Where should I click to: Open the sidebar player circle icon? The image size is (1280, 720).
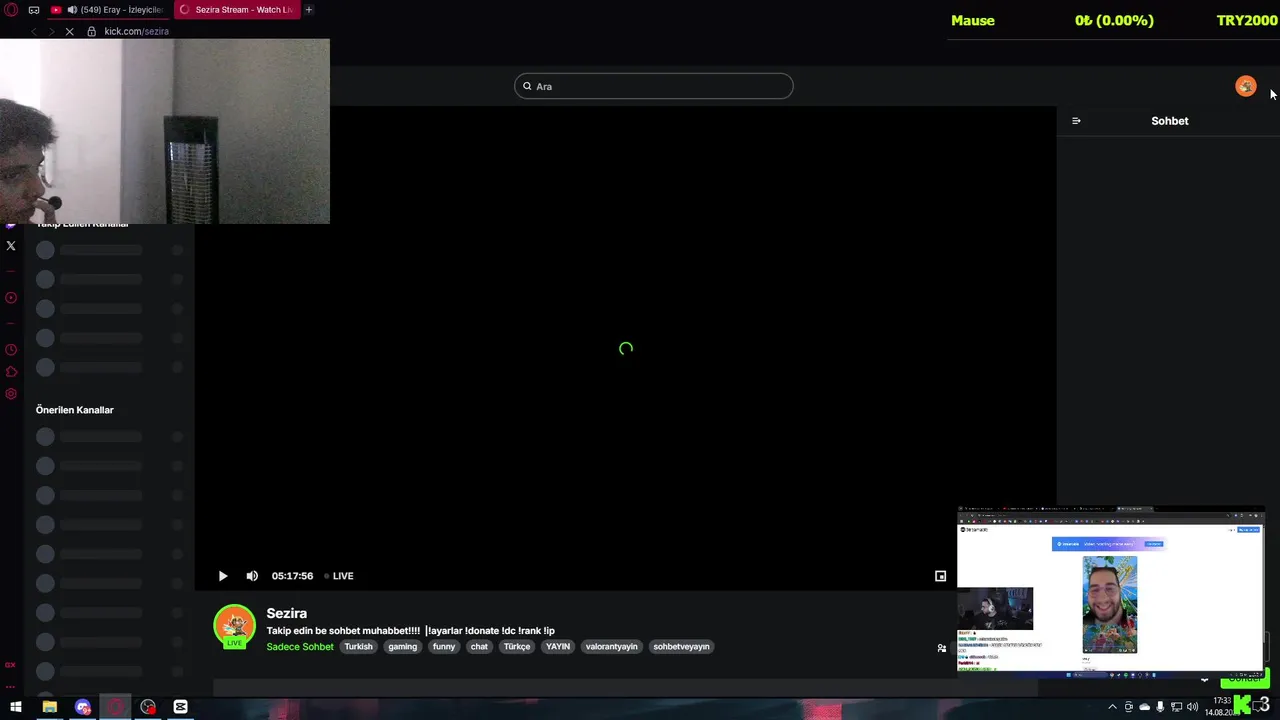tap(11, 298)
